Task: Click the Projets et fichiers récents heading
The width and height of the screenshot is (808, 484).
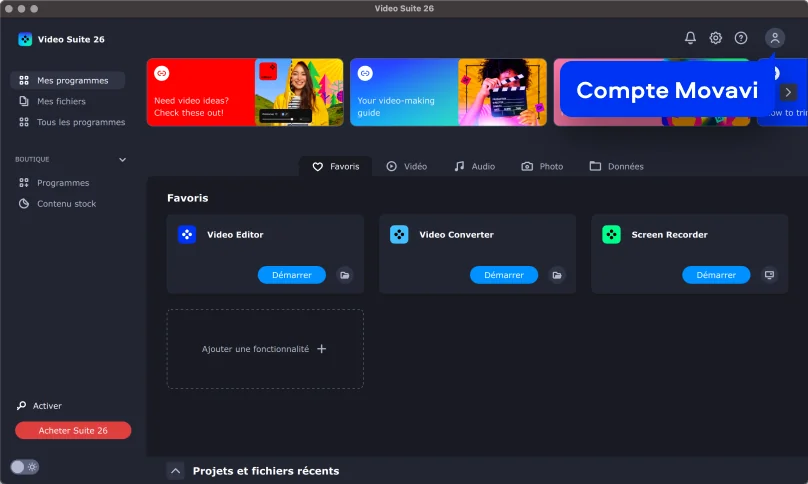Action: coord(266,471)
